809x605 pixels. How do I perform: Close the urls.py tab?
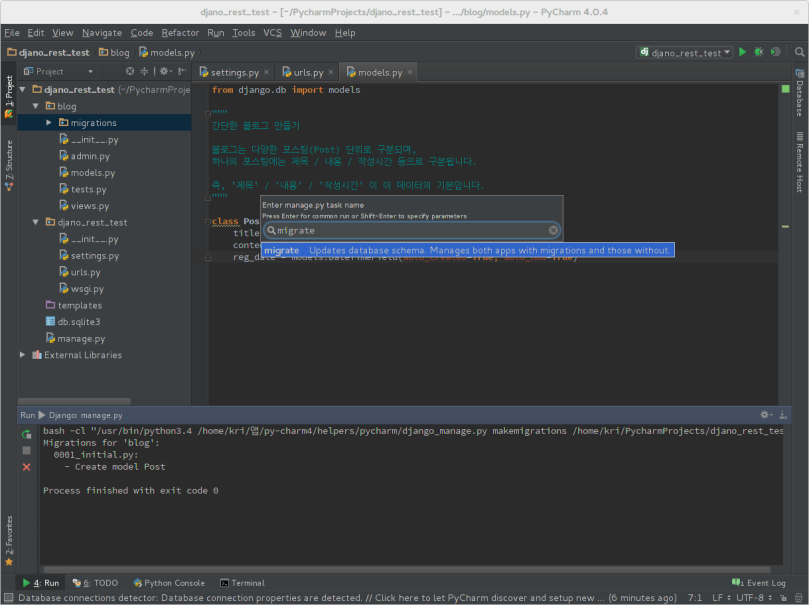coord(331,72)
